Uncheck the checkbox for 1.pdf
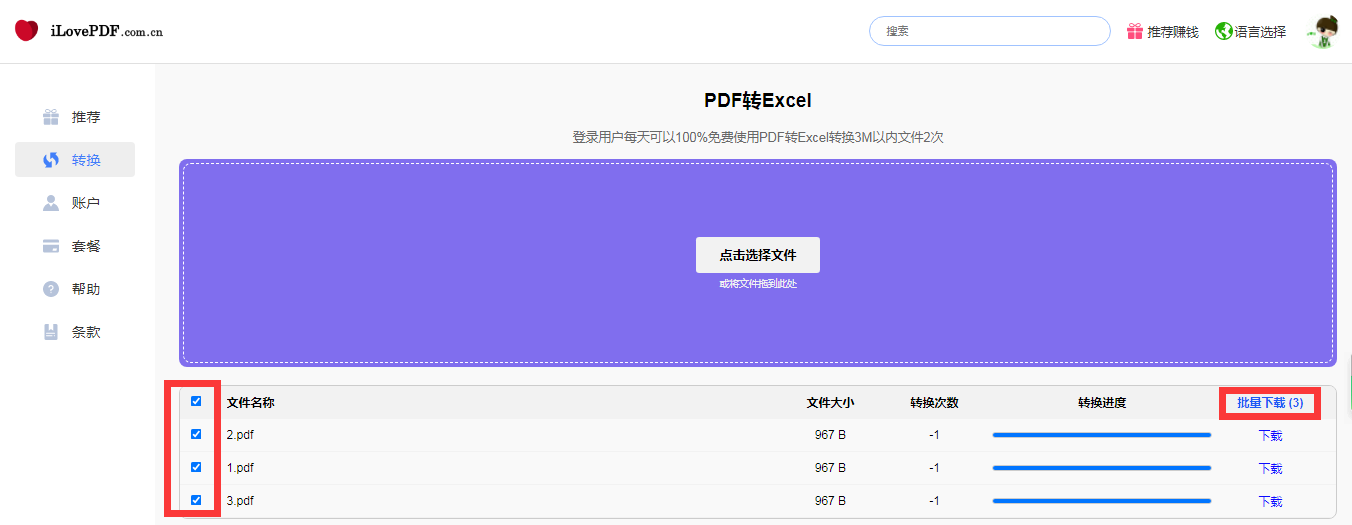 196,467
